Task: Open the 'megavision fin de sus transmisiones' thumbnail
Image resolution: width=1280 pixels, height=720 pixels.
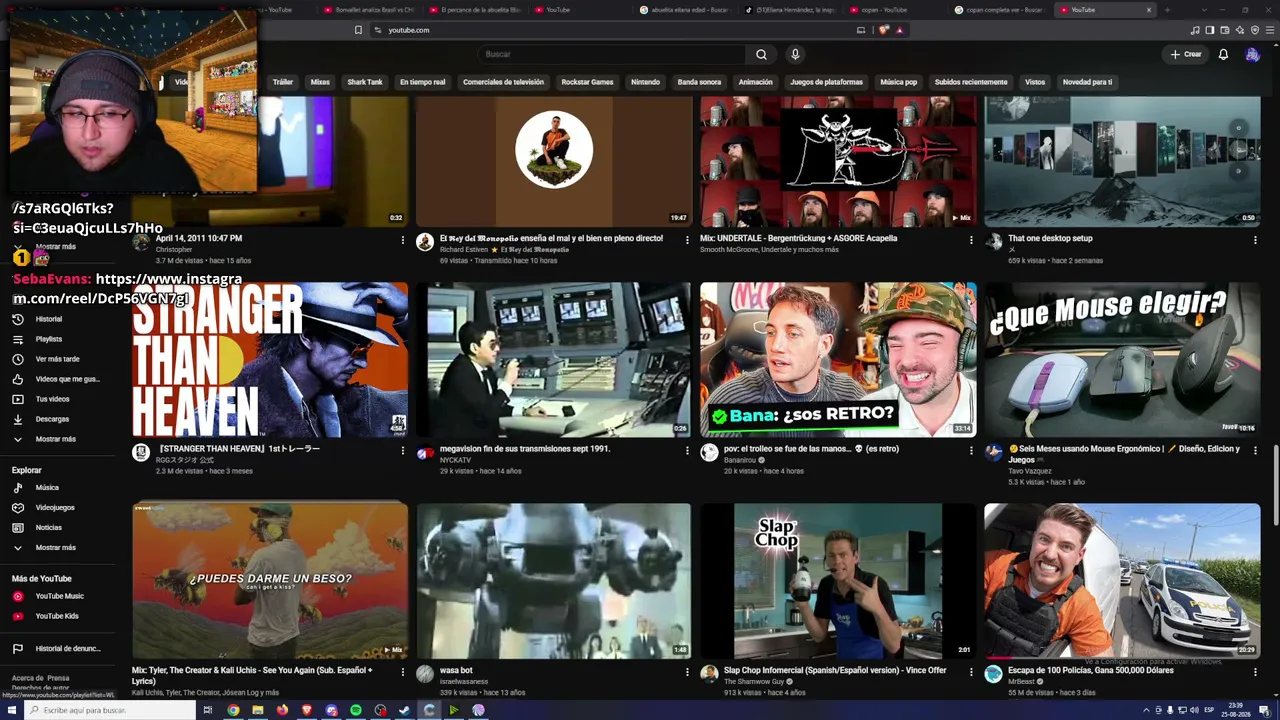Action: point(554,360)
